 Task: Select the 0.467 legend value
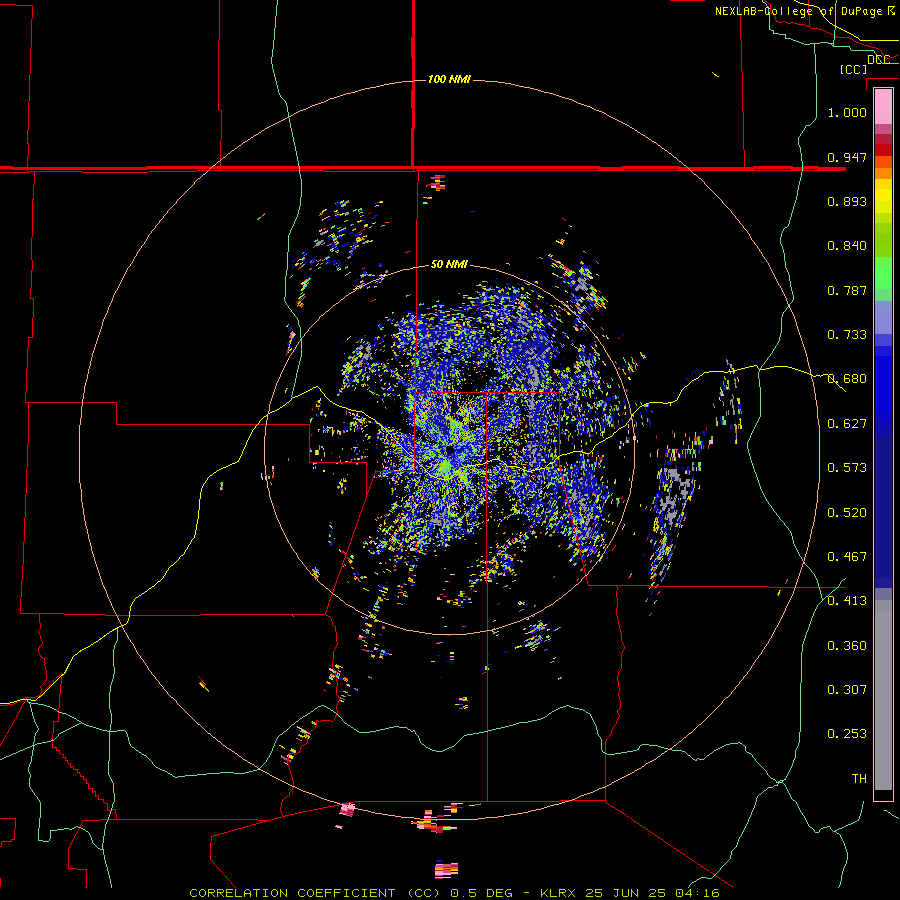(847, 557)
